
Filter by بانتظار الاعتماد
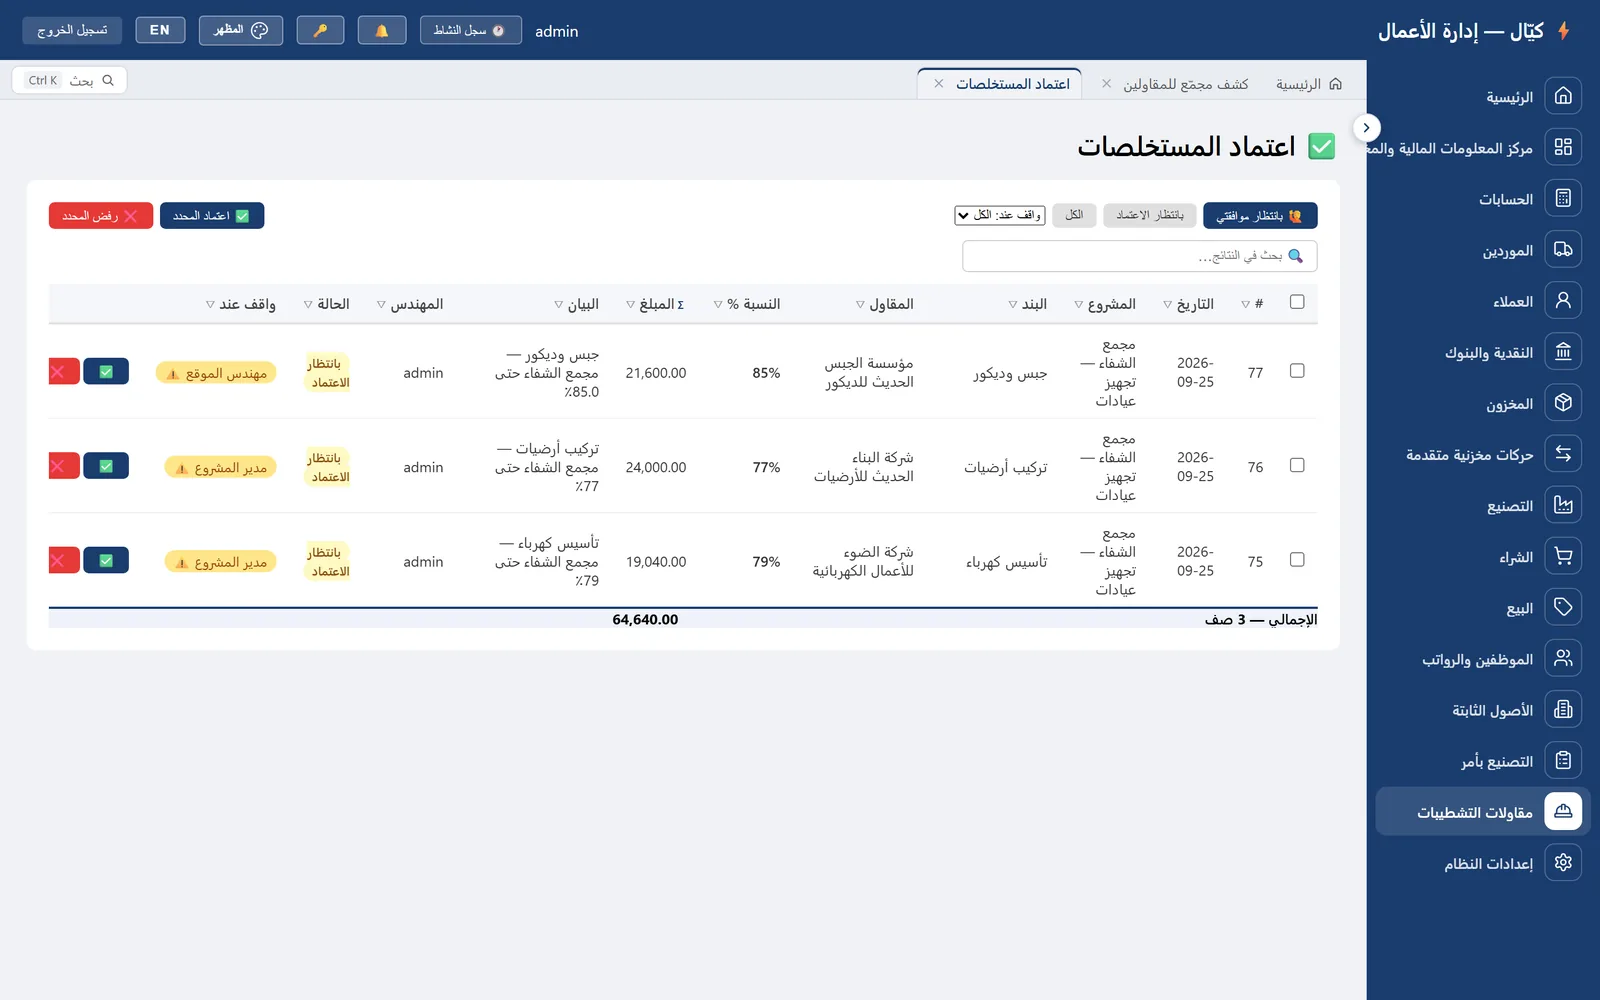point(1150,215)
